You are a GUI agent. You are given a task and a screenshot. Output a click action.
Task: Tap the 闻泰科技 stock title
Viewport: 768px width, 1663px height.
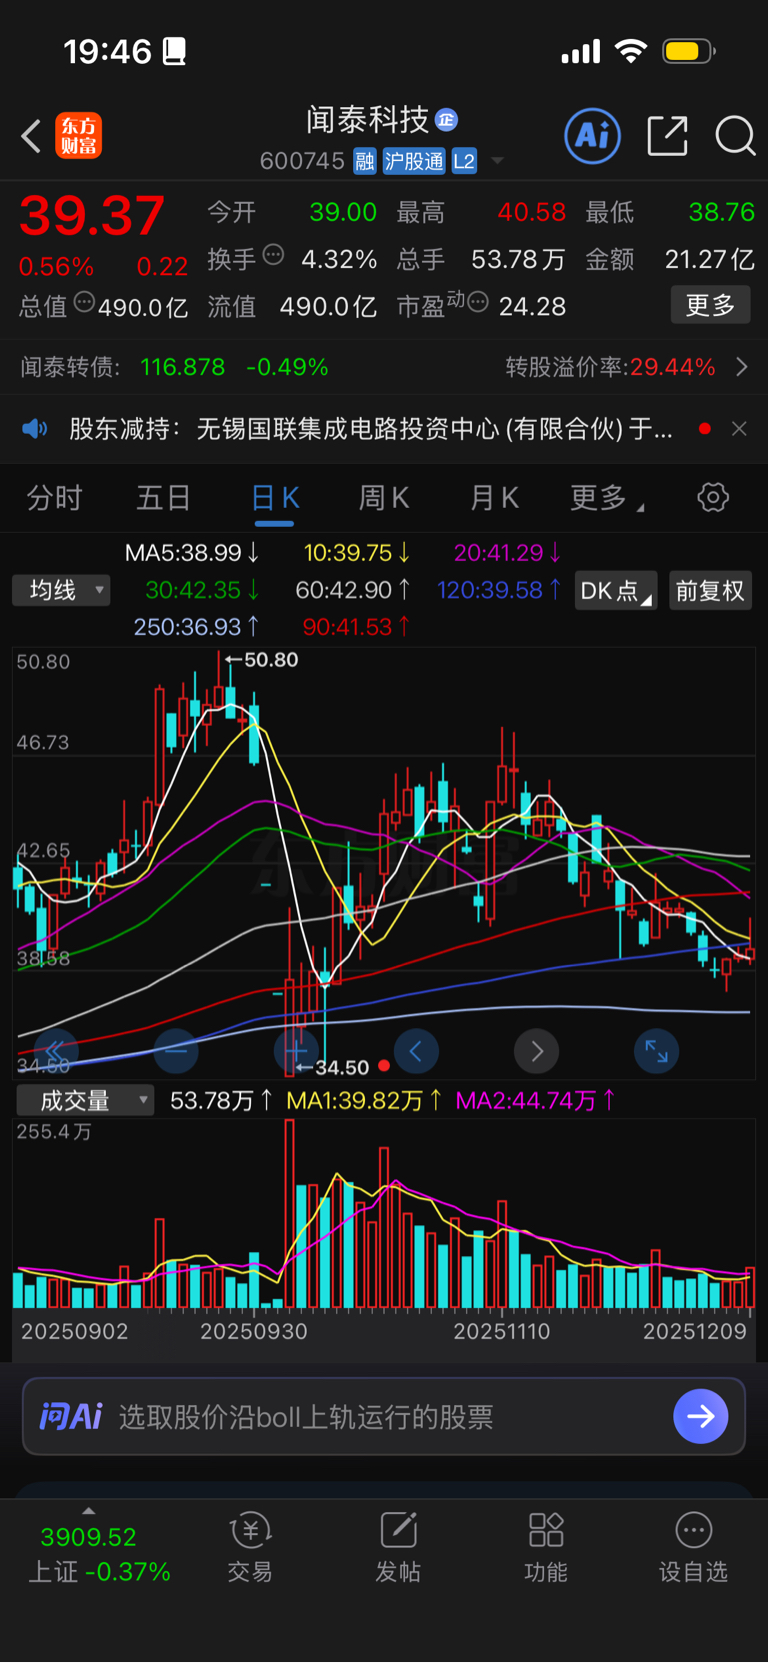click(367, 120)
